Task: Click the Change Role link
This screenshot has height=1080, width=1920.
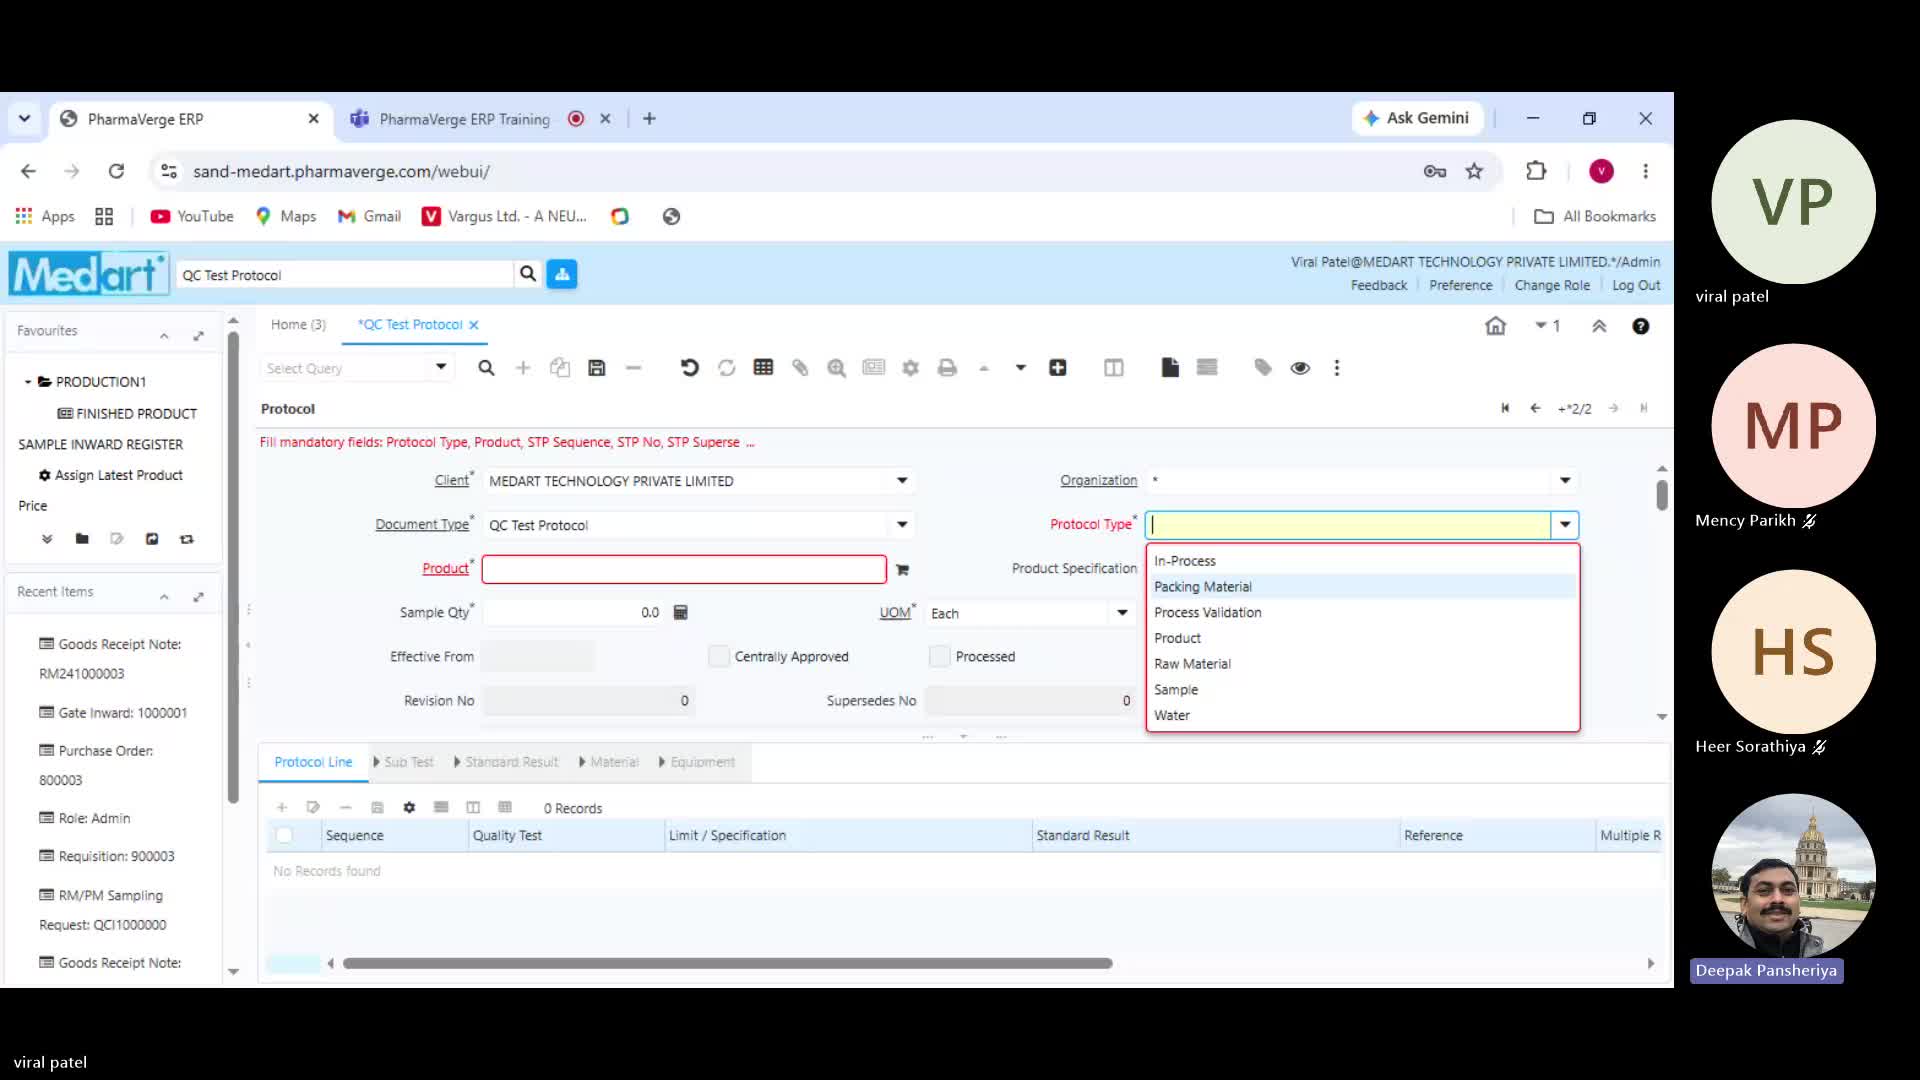Action: tap(1552, 286)
